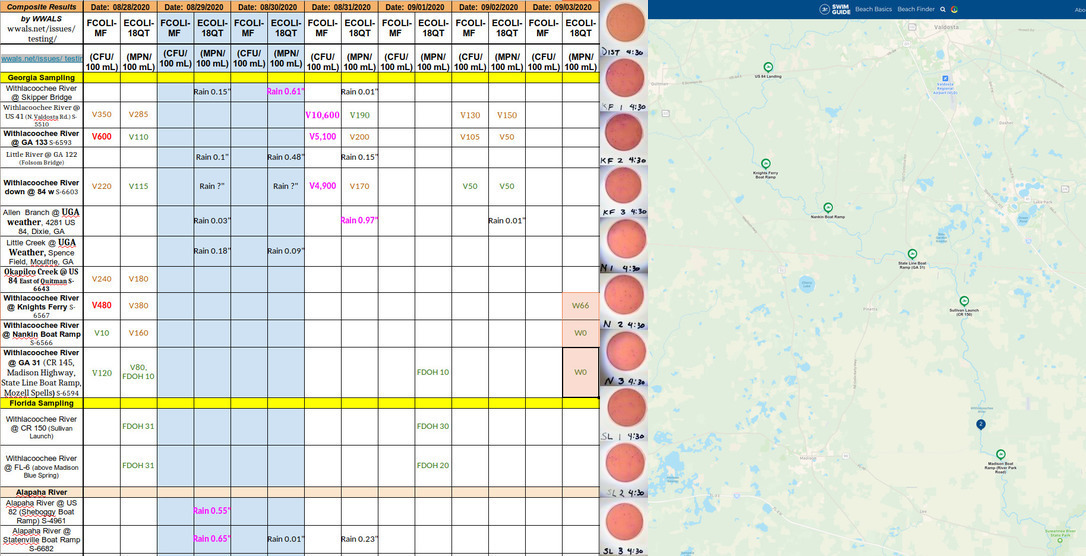Image resolution: width=1086 pixels, height=556 pixels.
Task: Click the 'Valdosta' city label on the map
Action: (x=946, y=27)
